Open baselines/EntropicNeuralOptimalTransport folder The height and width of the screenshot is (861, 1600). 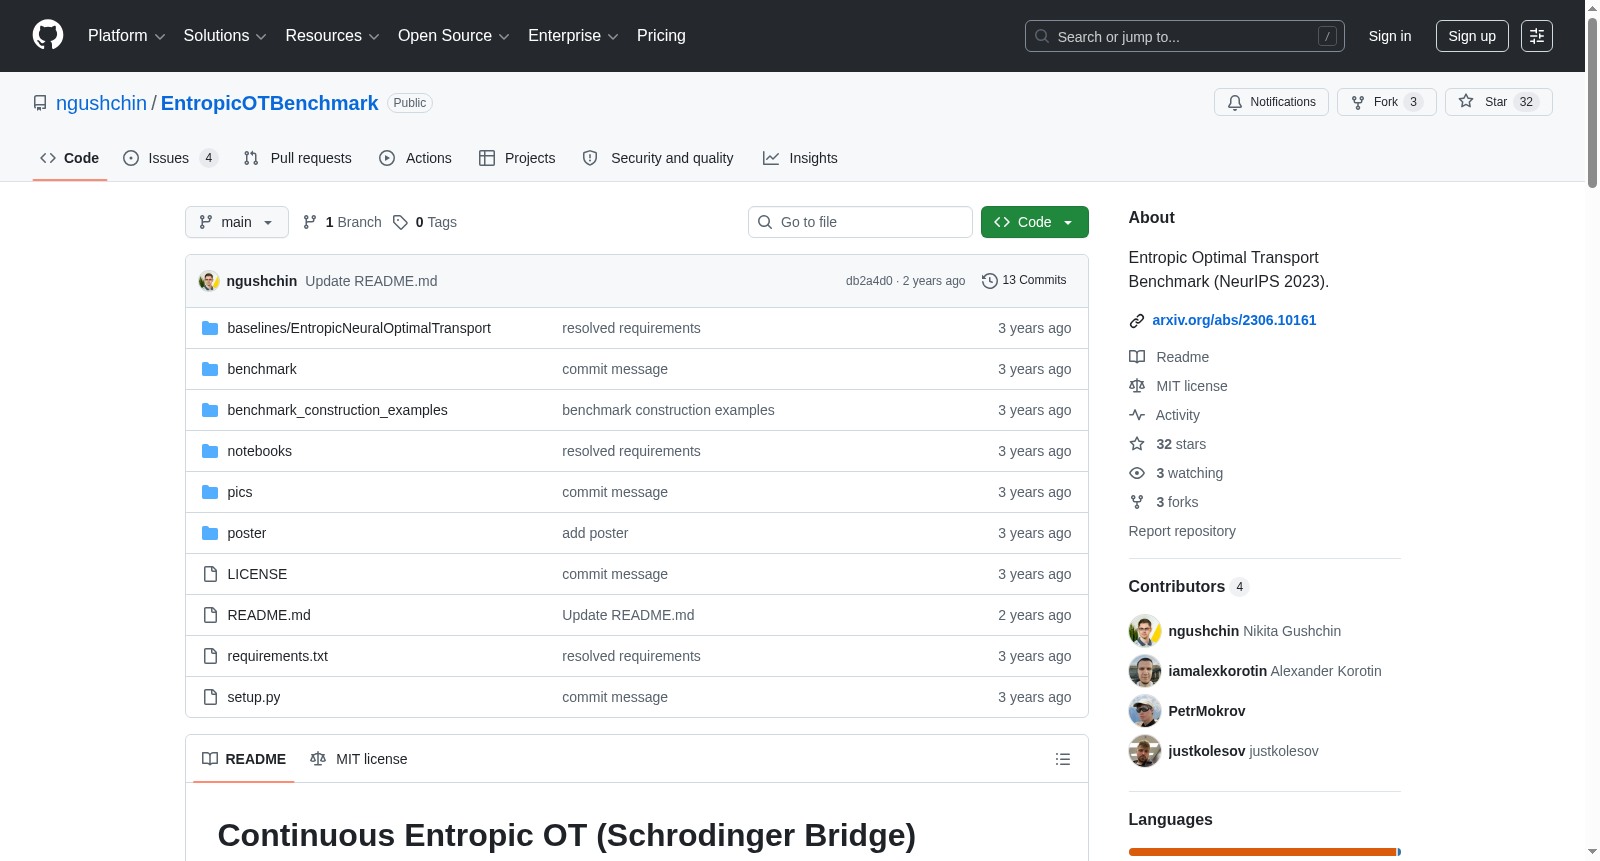tap(359, 328)
